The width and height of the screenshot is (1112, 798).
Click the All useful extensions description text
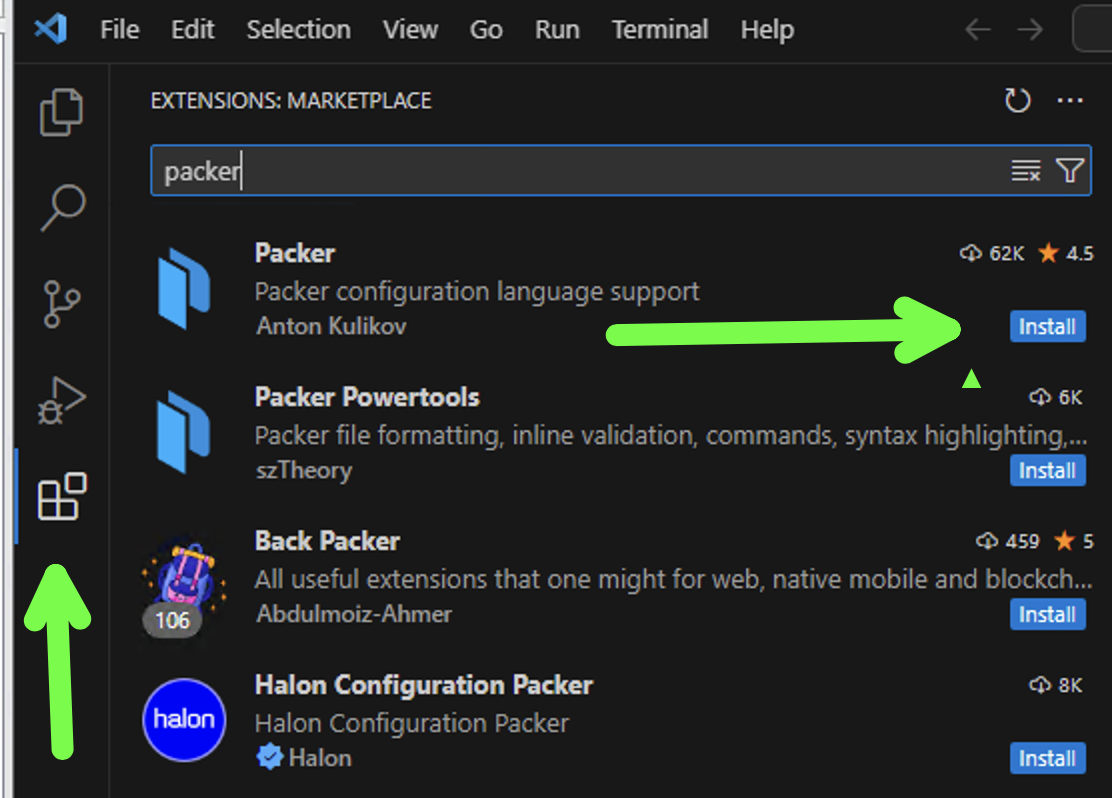pyautogui.click(x=673, y=580)
